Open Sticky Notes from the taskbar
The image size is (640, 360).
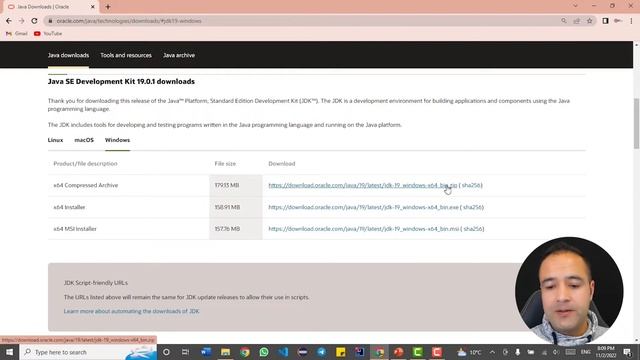pos(341,352)
